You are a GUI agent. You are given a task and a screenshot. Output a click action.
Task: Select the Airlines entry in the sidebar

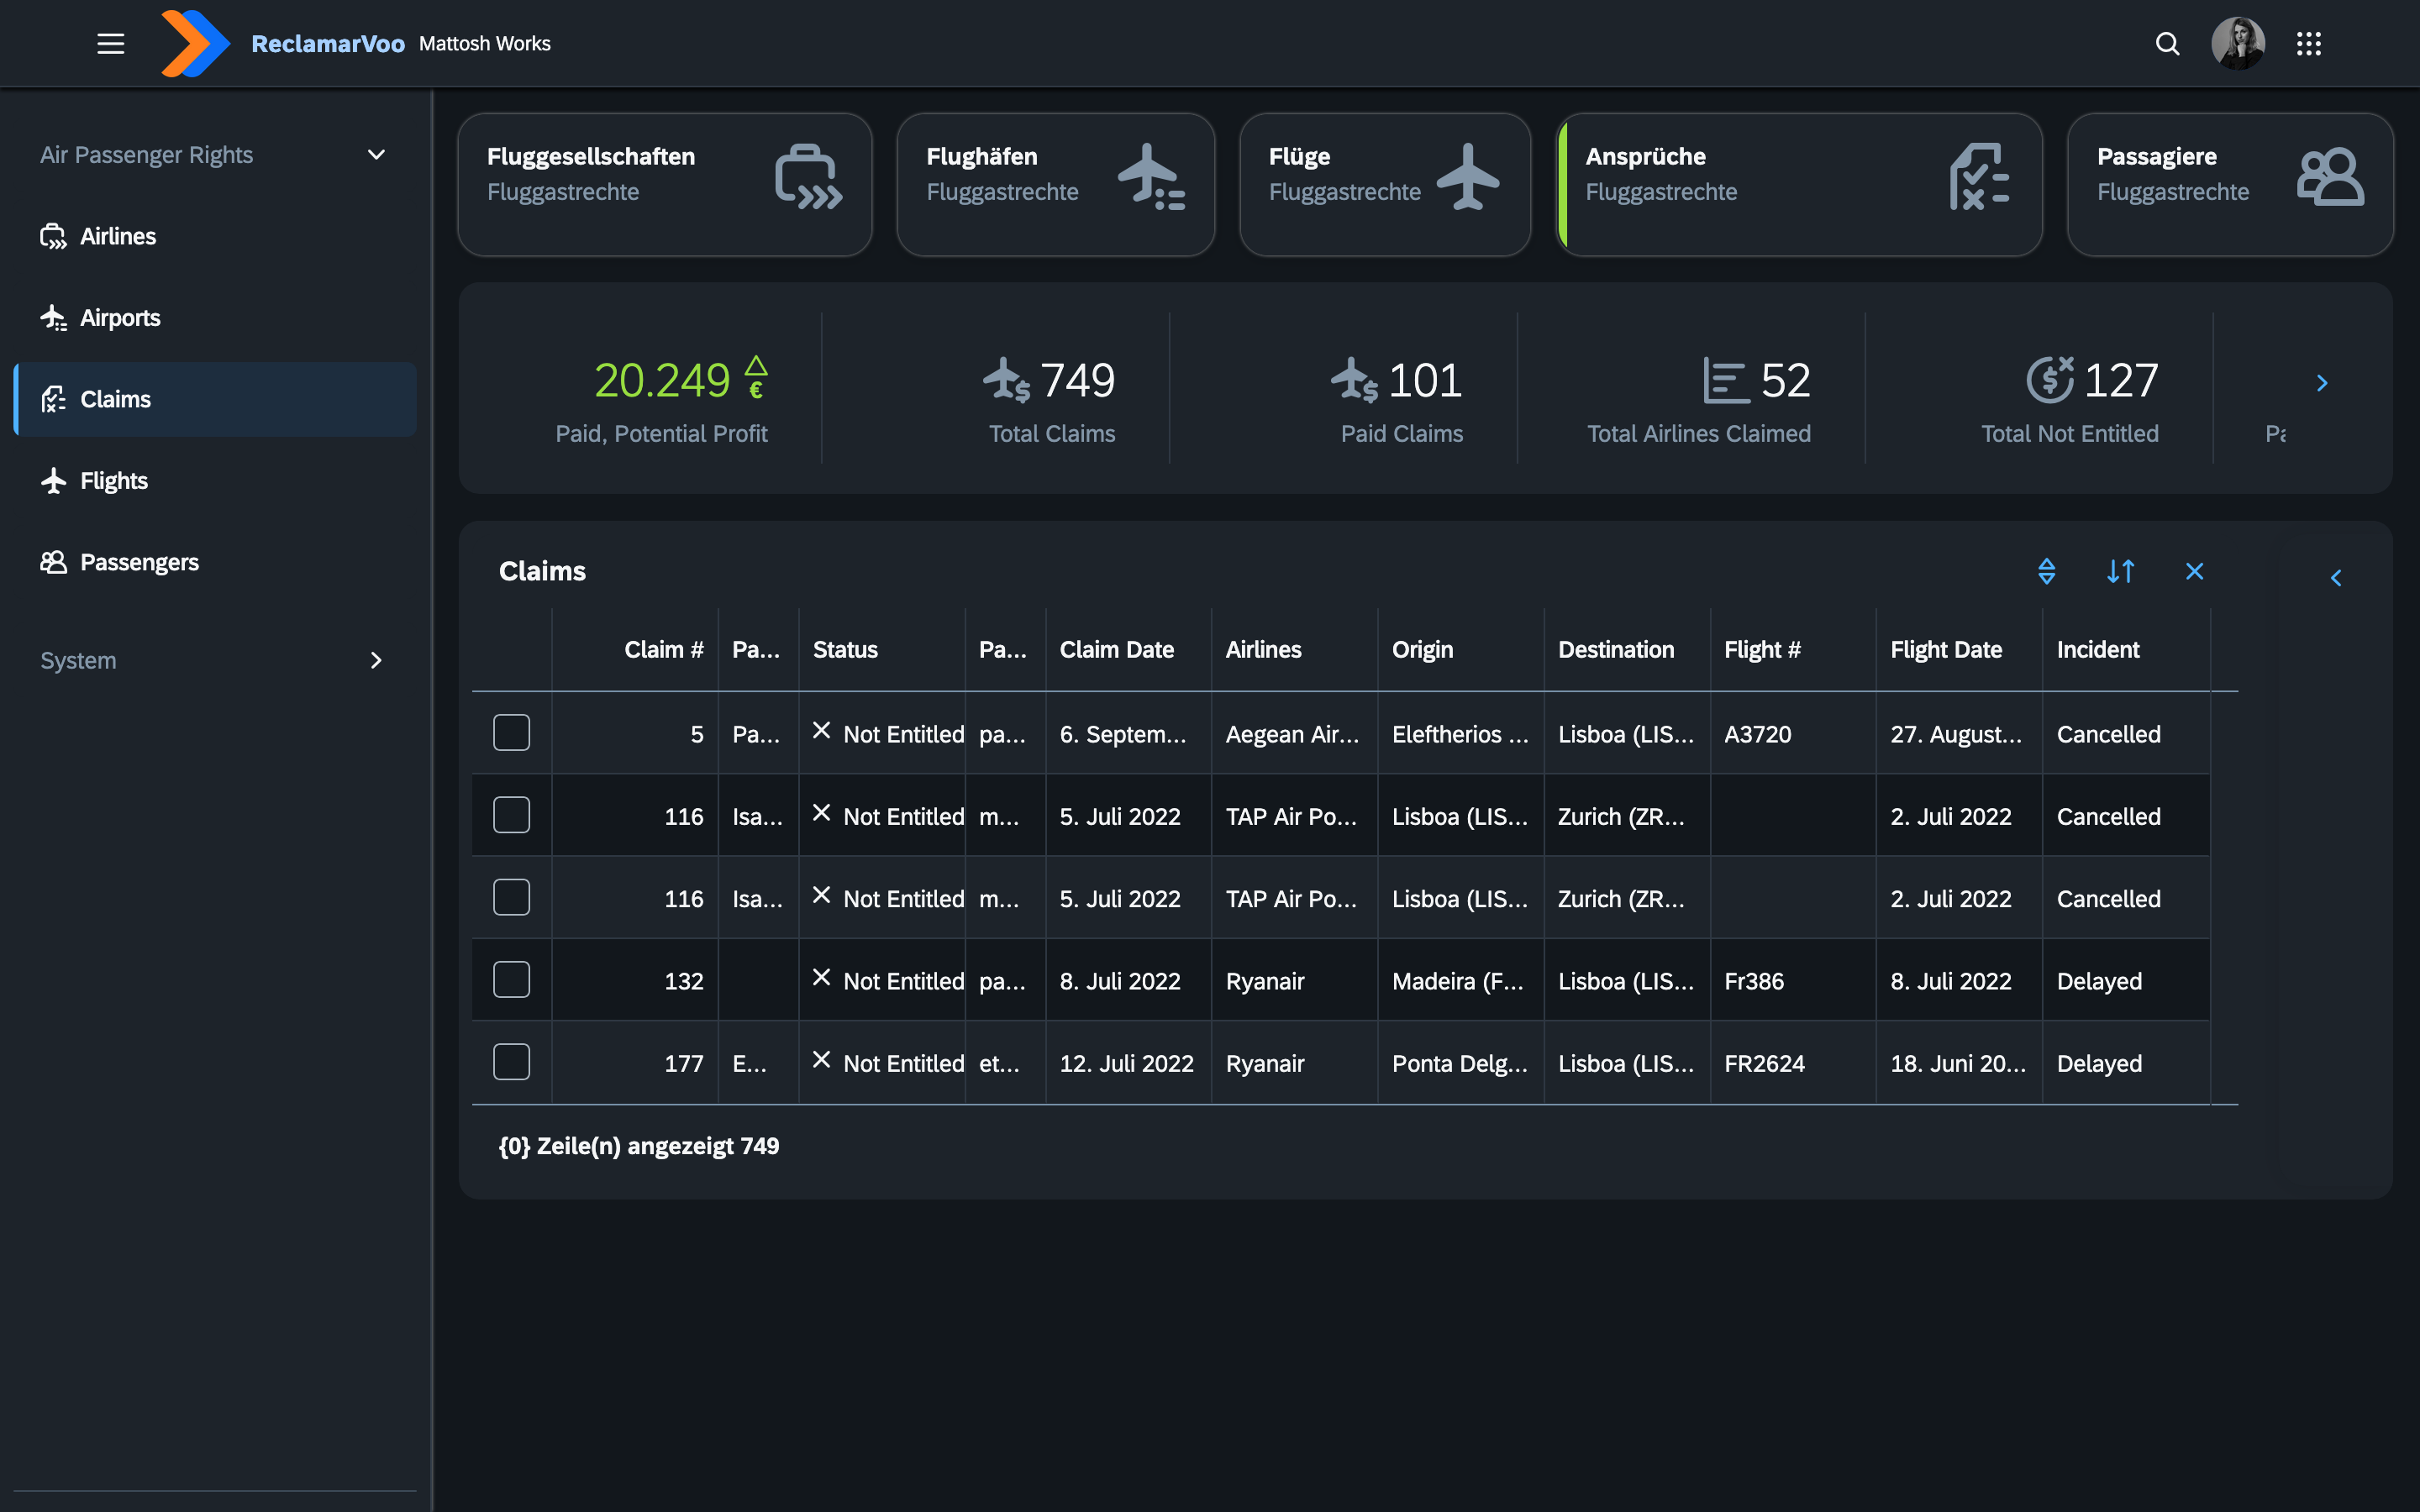tap(117, 236)
